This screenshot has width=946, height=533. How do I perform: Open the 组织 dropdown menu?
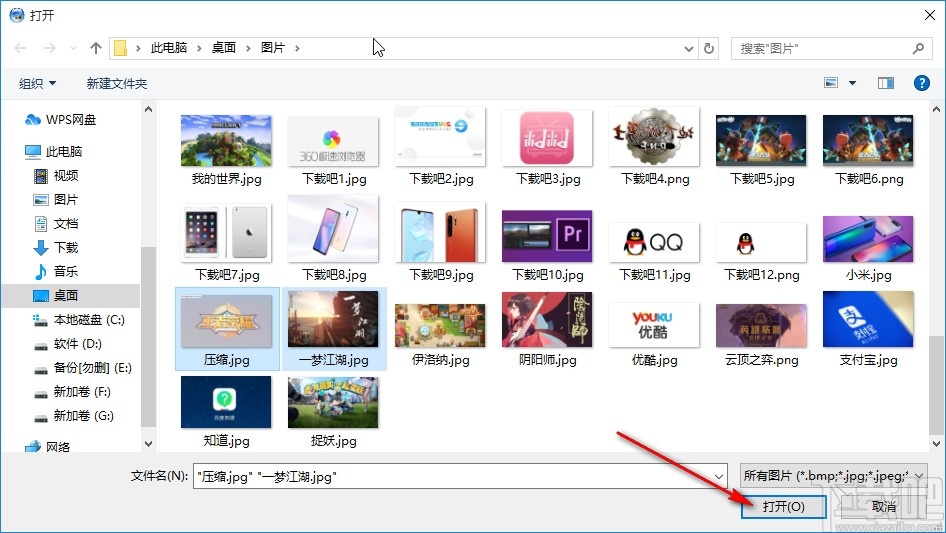(x=38, y=83)
